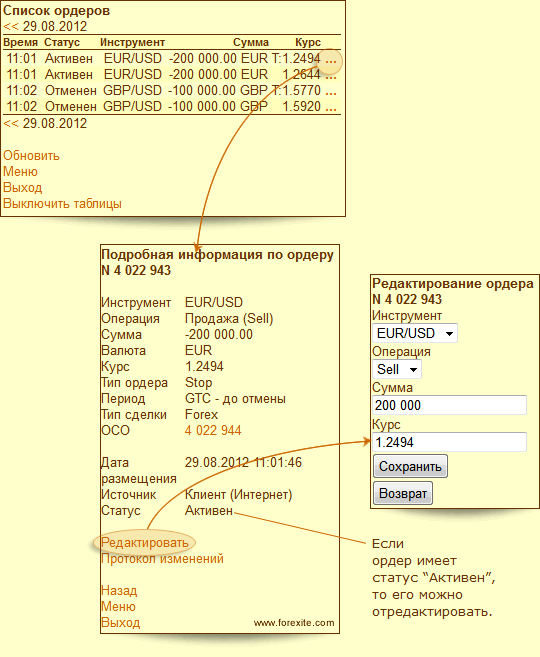Click the Обновить refresh link
This screenshot has height=657, width=540.
click(31, 155)
